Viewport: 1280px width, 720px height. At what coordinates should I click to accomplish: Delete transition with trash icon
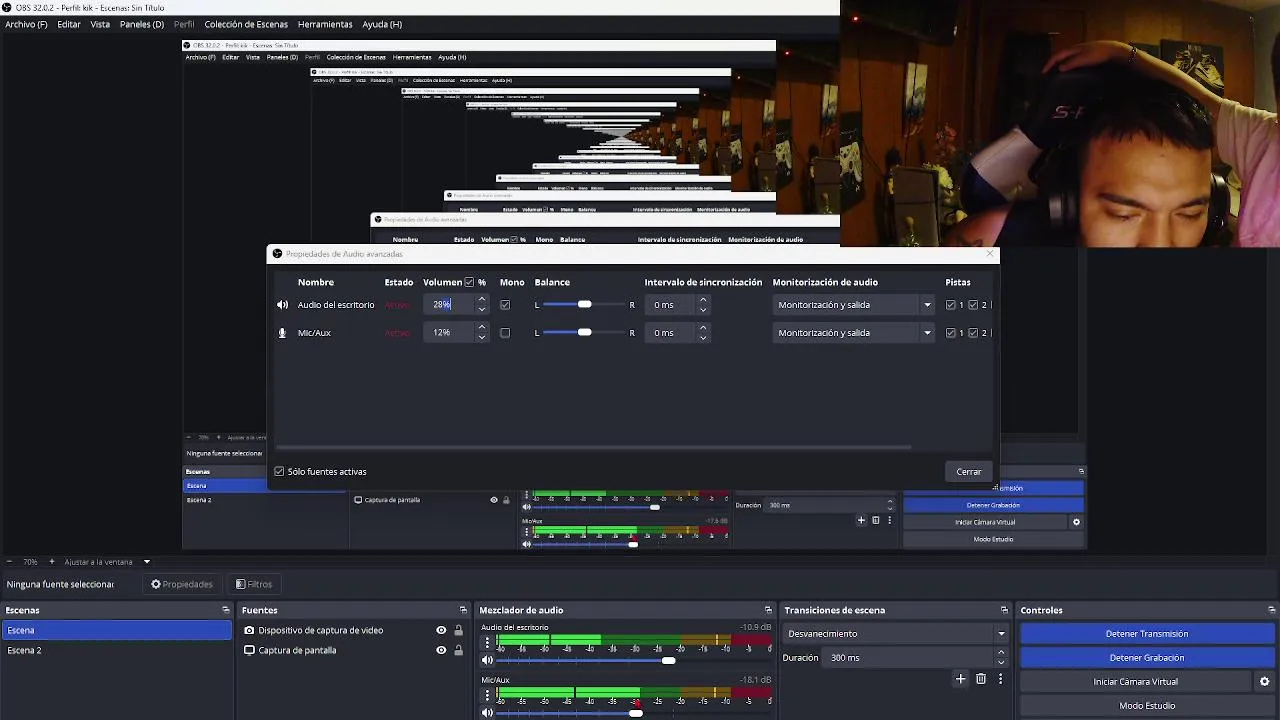[980, 679]
